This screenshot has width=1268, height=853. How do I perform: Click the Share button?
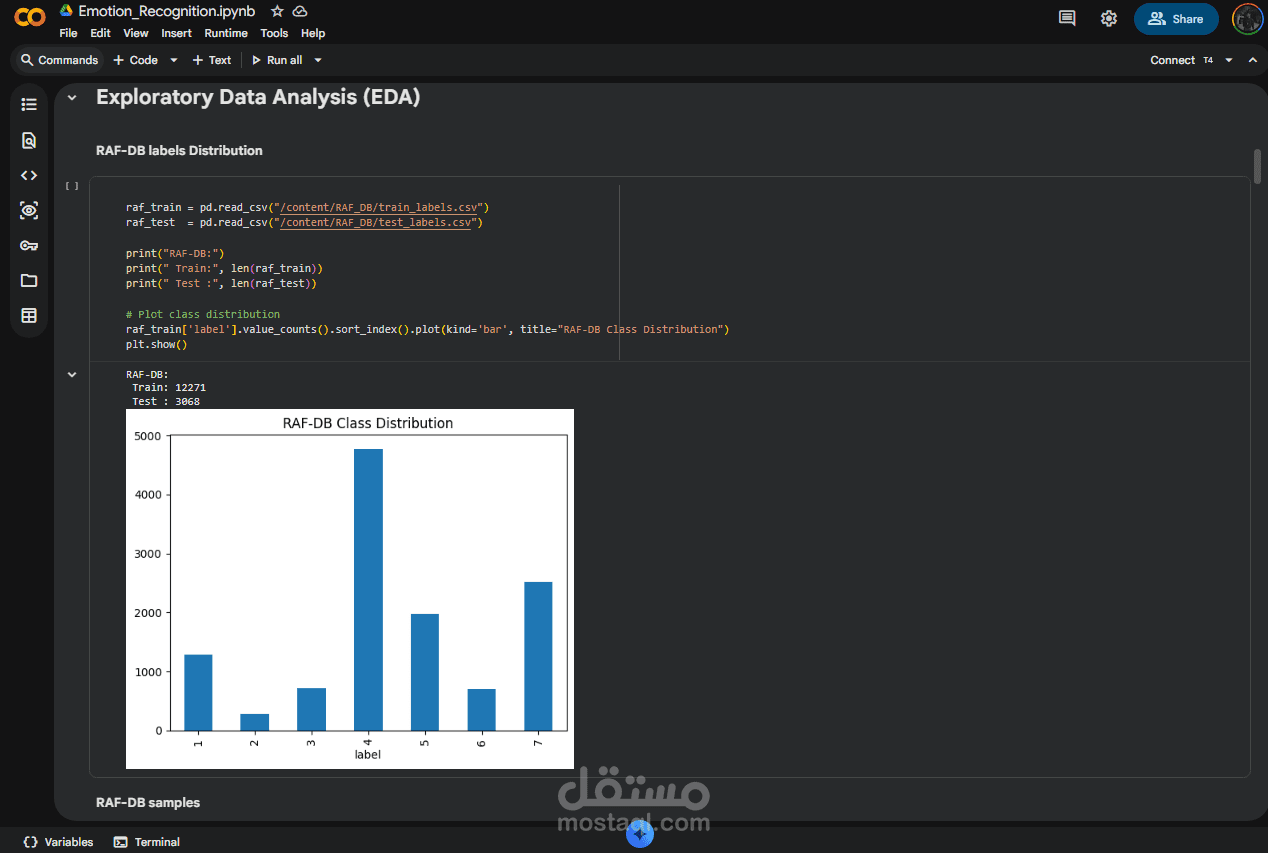[x=1176, y=18]
